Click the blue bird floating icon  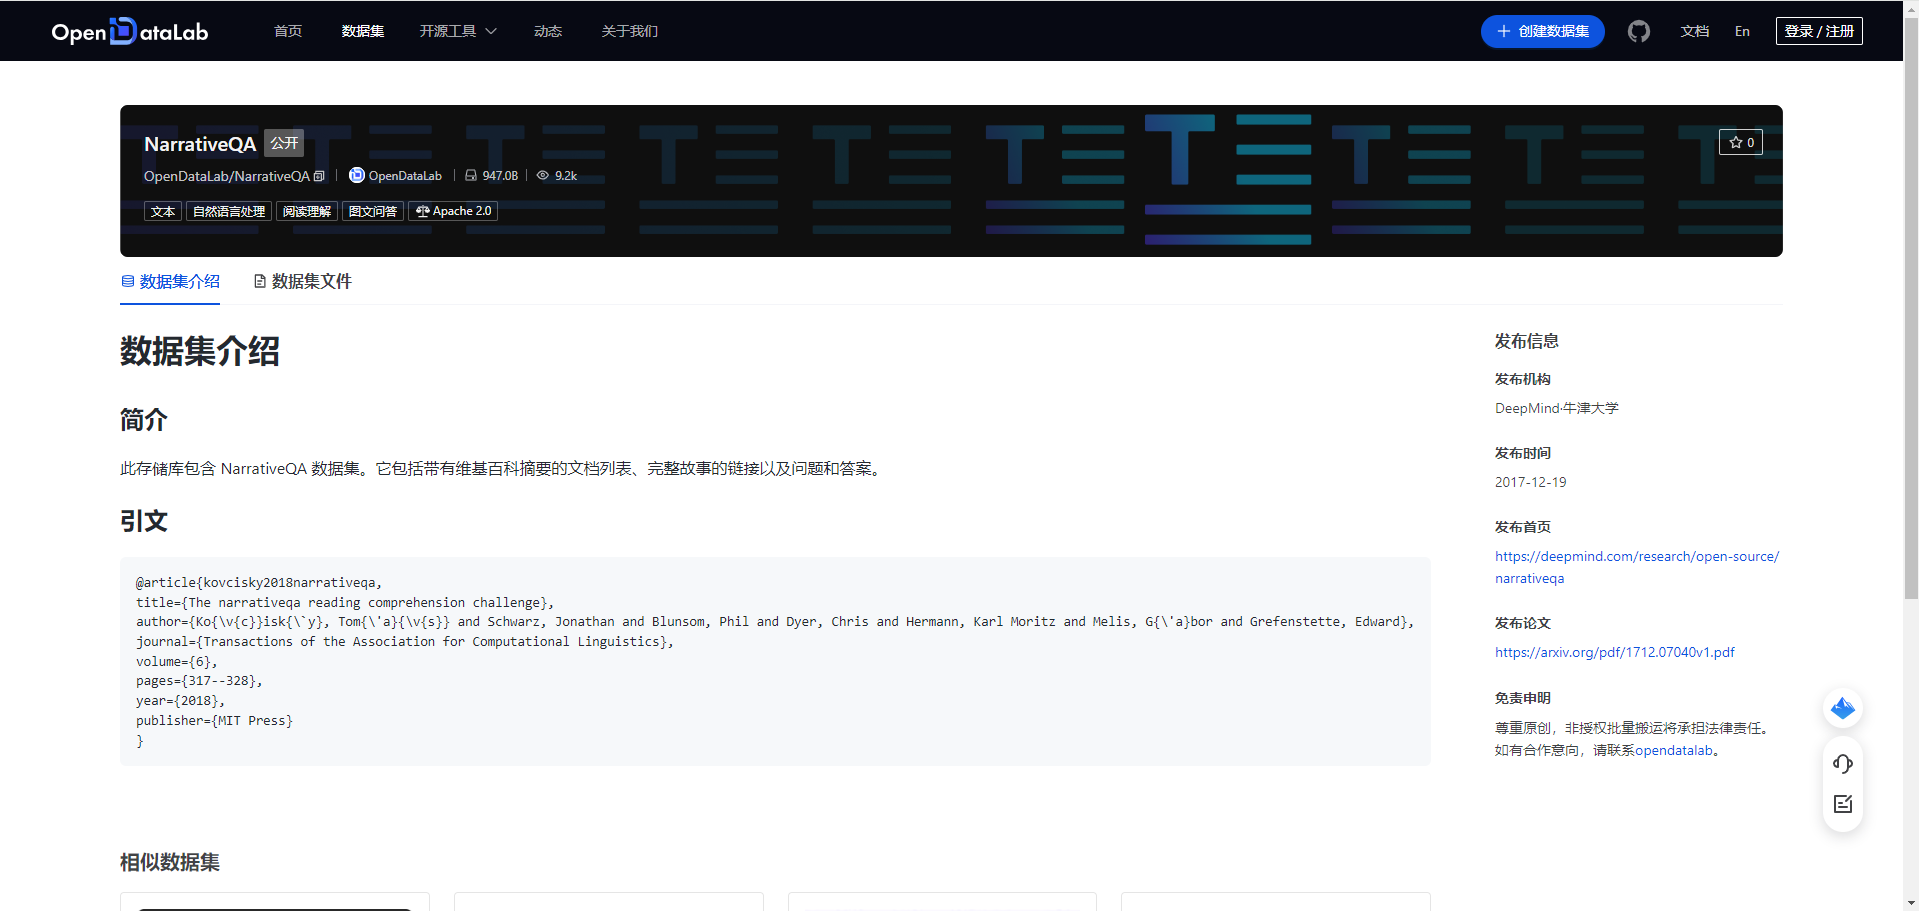[x=1842, y=709]
